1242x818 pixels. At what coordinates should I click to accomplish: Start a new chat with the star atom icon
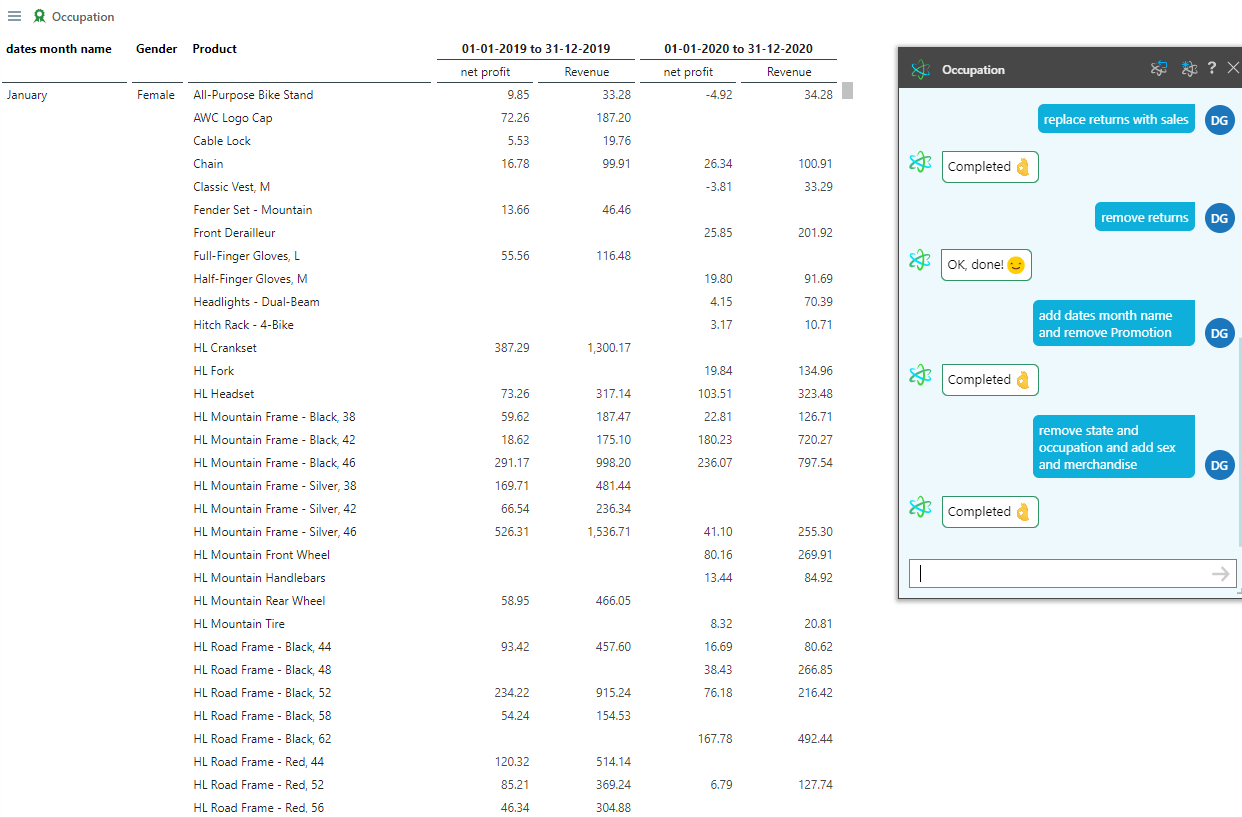(x=1189, y=68)
